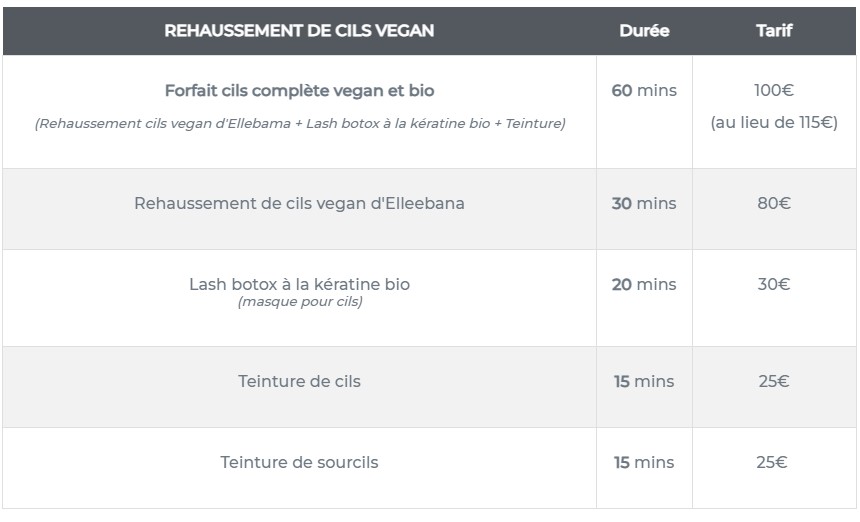Click the '100€' price

(x=773, y=91)
